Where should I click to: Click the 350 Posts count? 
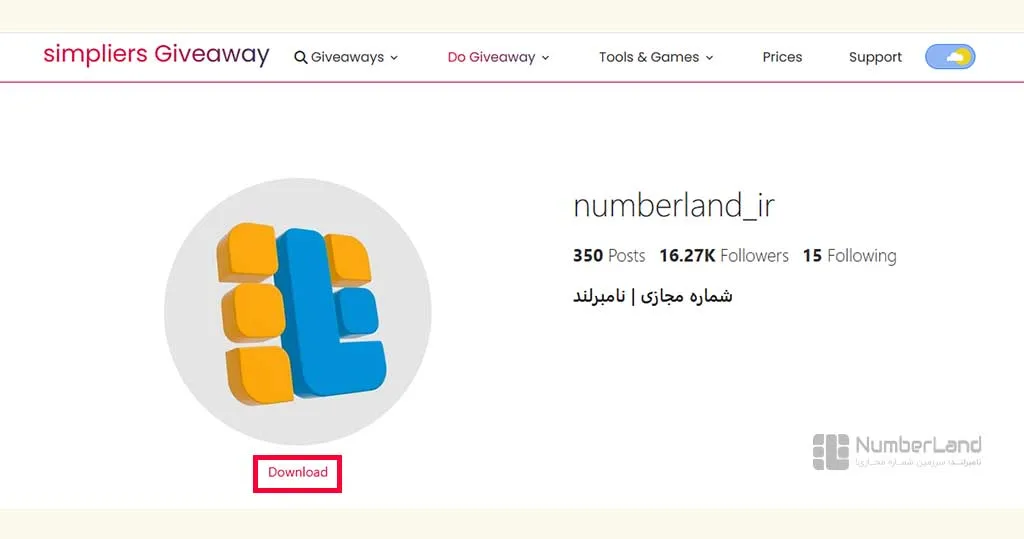[x=609, y=255]
